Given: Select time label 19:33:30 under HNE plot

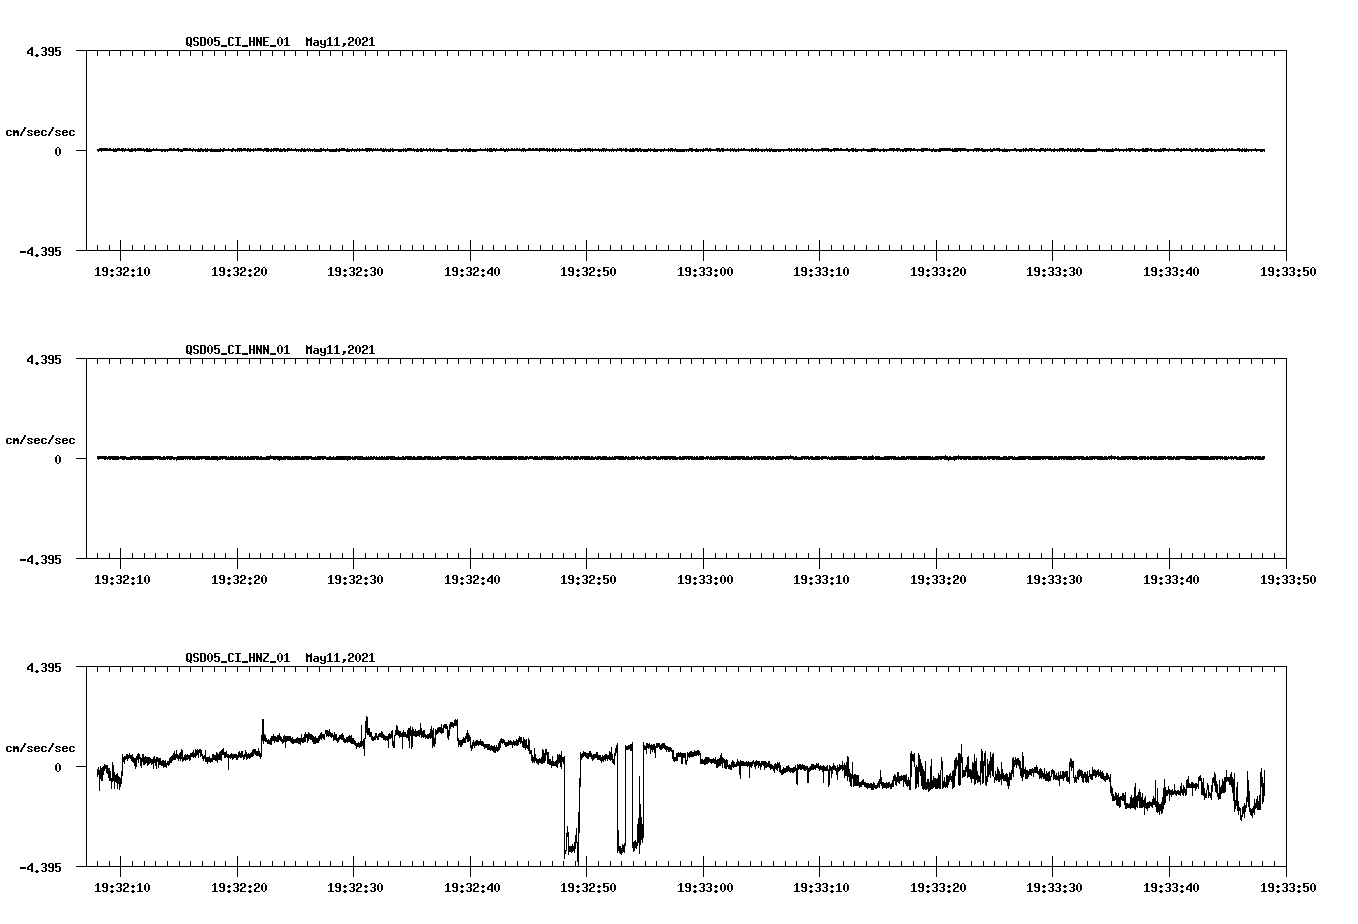Looking at the screenshot, I should pos(1054,272).
